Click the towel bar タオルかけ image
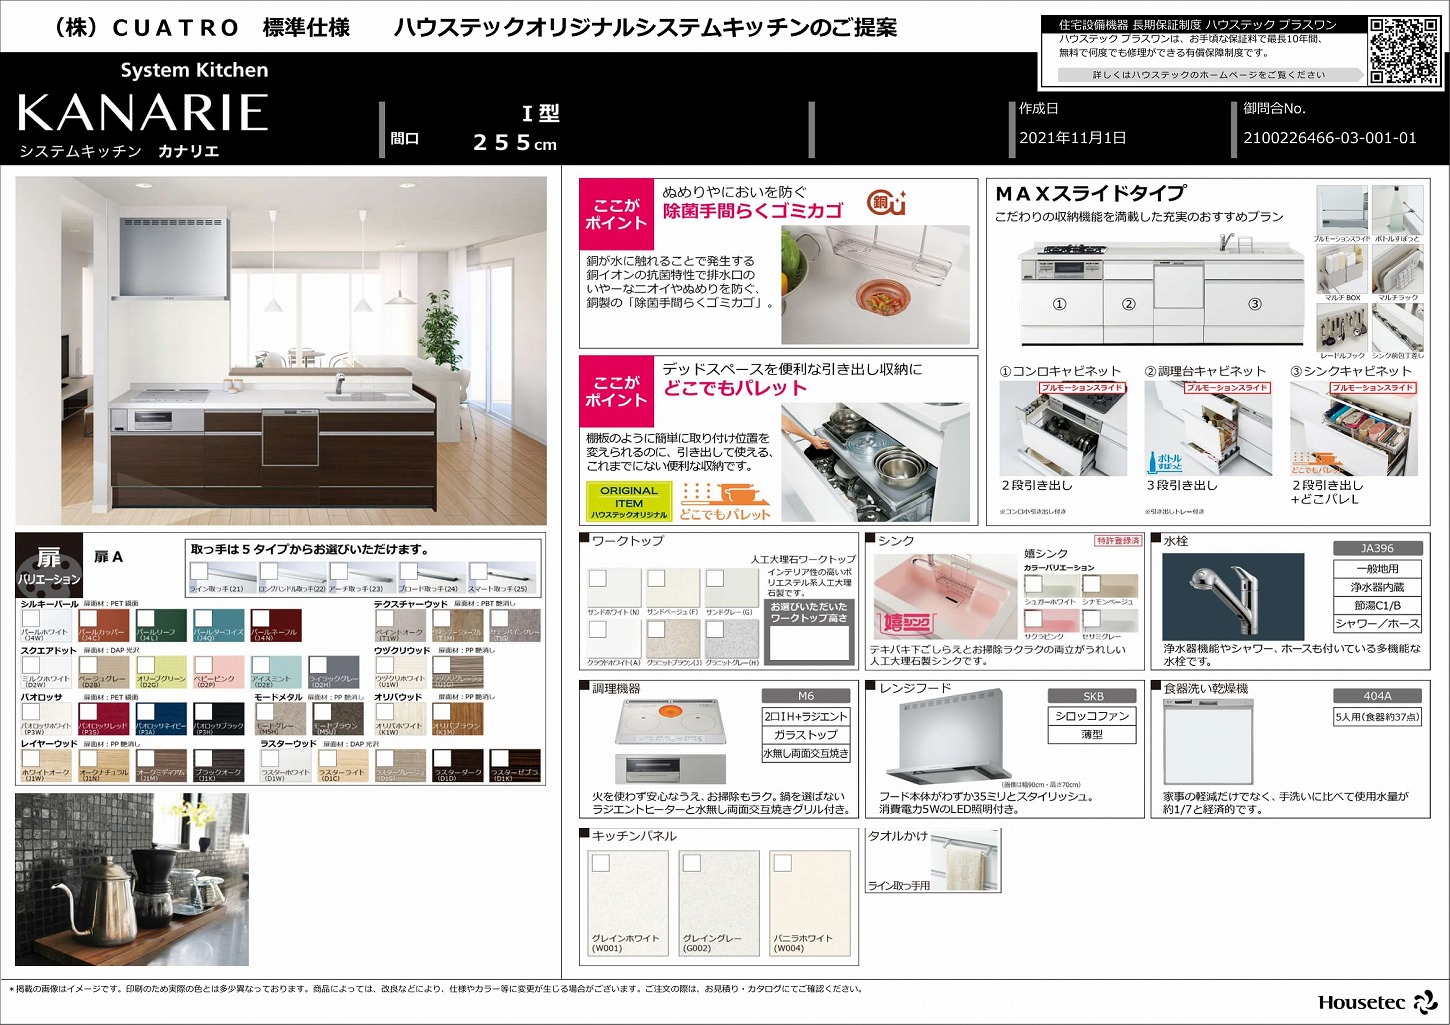This screenshot has width=1450, height=1025. click(964, 859)
